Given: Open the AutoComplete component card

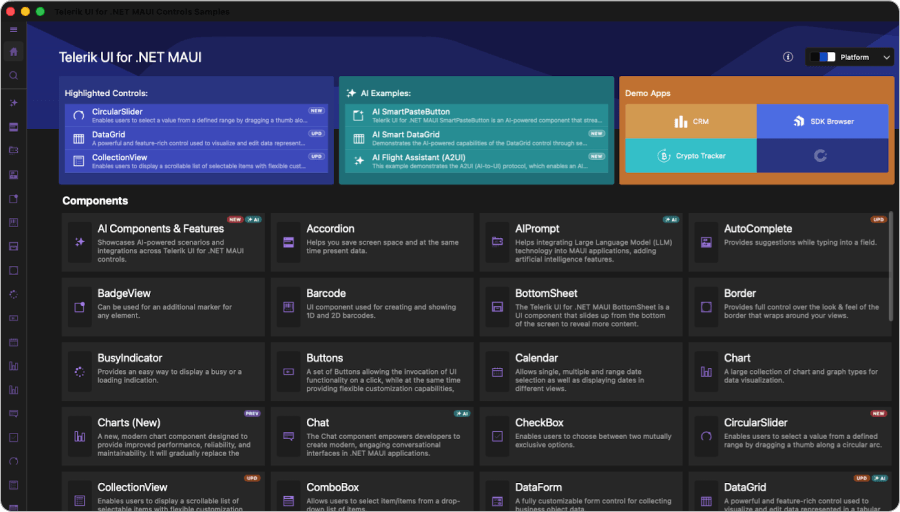Looking at the screenshot, I should 789,242.
